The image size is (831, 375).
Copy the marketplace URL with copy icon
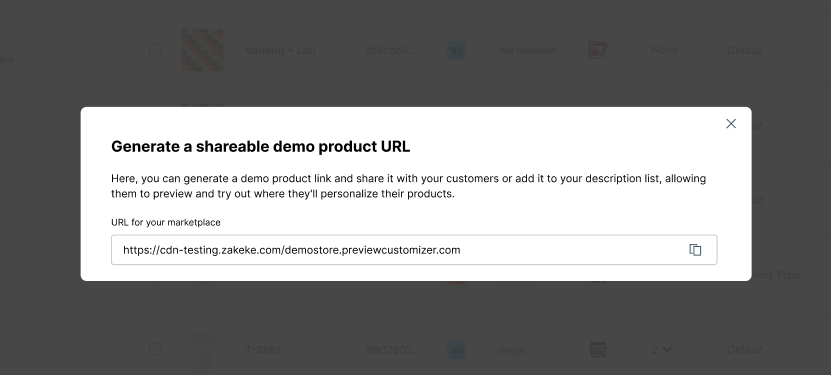(695, 250)
